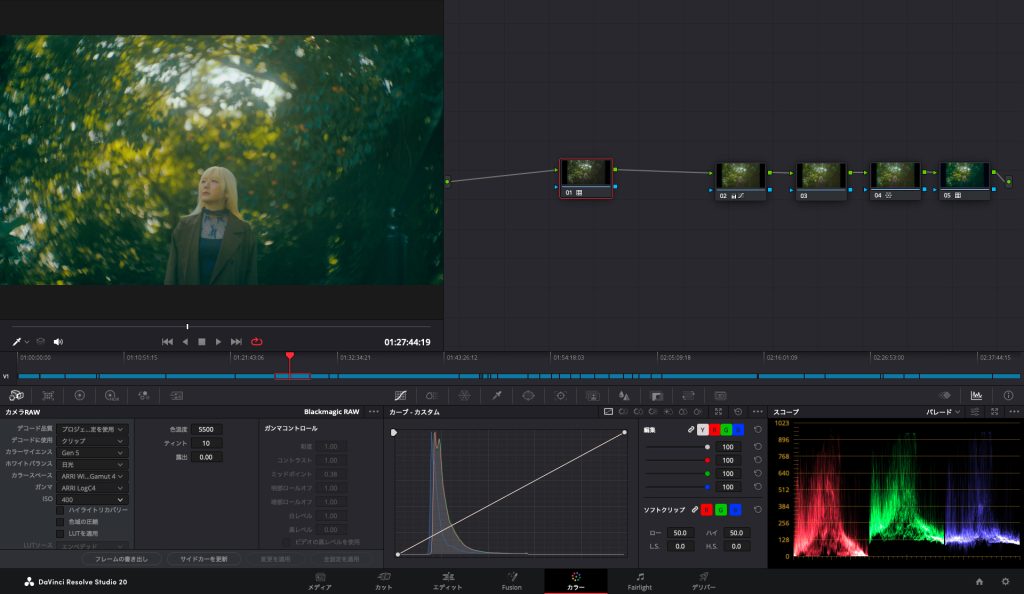Screen dimensions: 1024x594
Task: Select node 02 thumbnail in node graph
Action: click(741, 176)
